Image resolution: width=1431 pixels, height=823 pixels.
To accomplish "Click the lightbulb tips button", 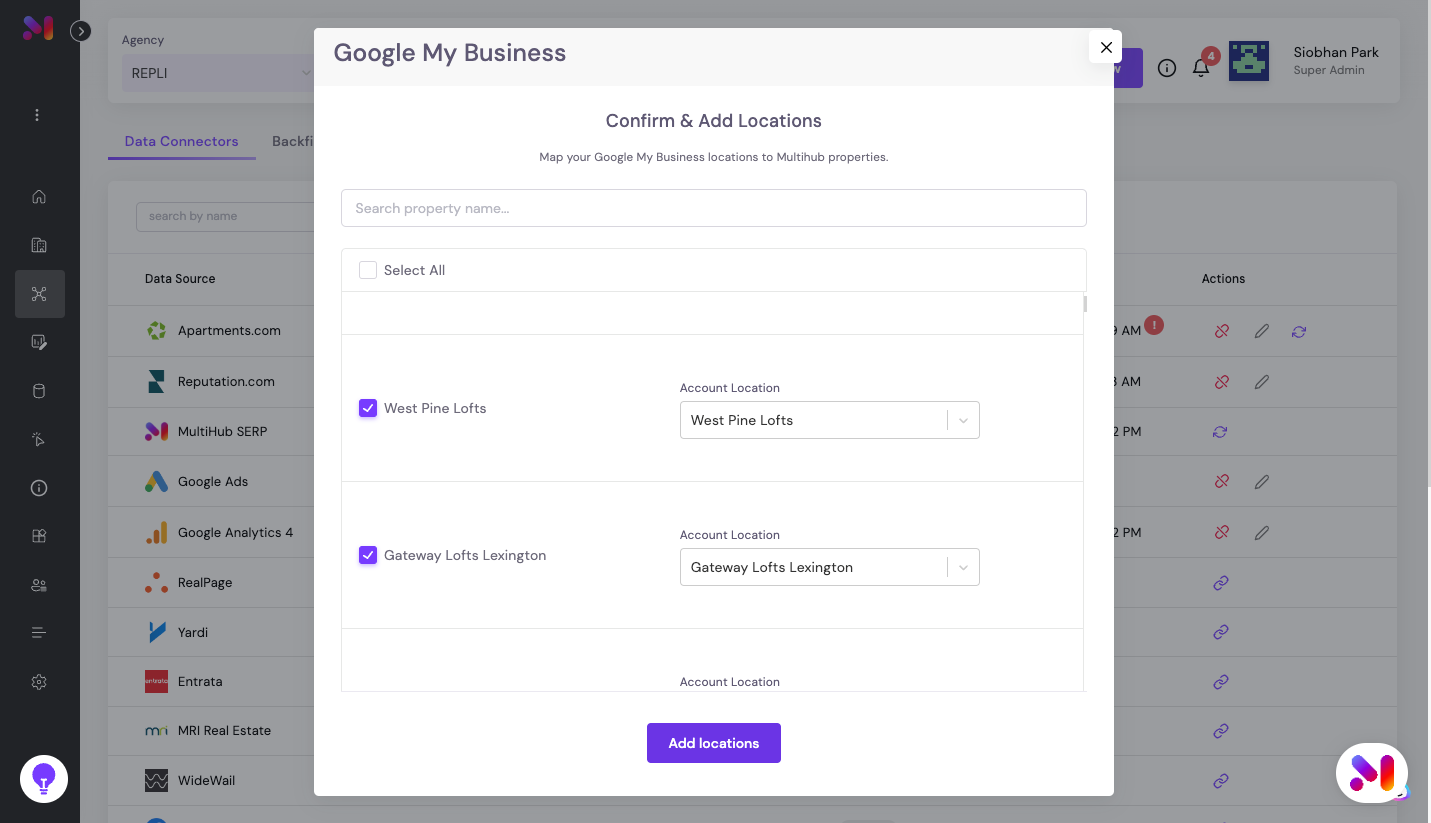I will click(44, 779).
